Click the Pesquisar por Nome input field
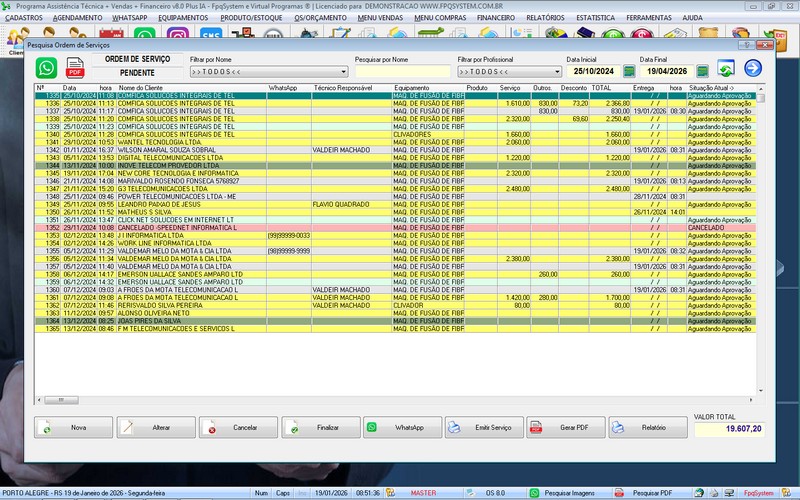 tap(403, 71)
